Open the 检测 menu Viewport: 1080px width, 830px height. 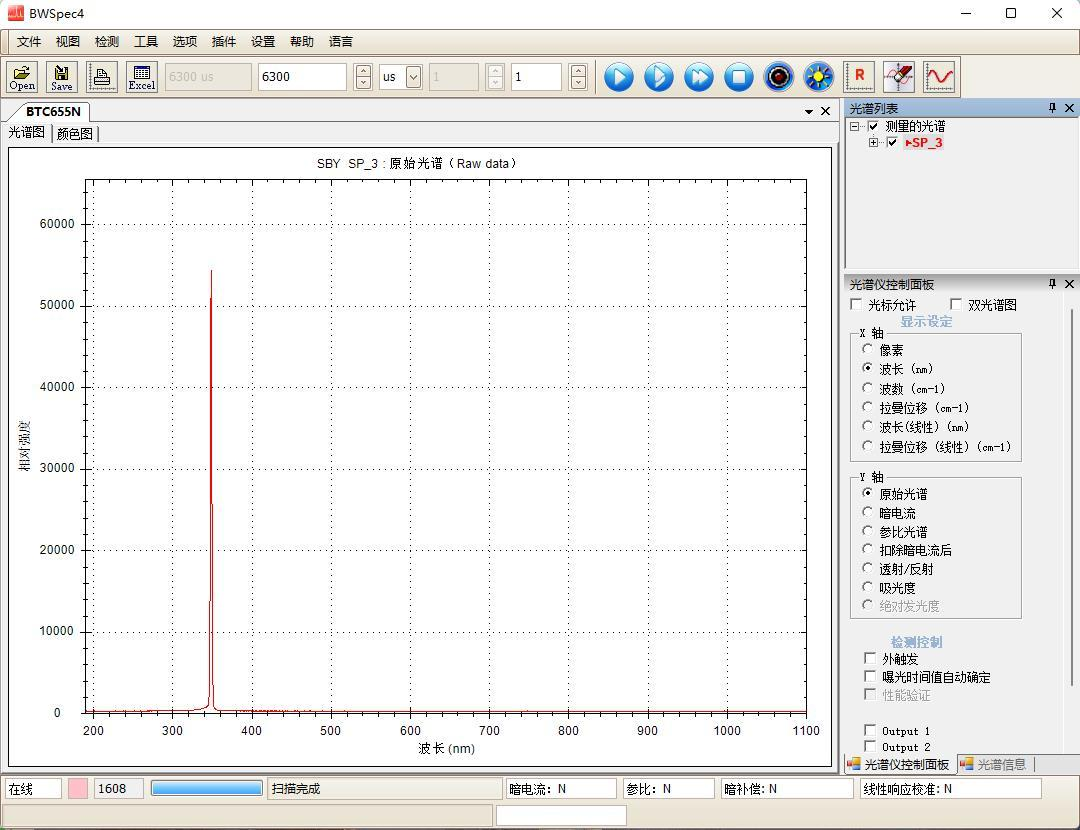tap(107, 42)
